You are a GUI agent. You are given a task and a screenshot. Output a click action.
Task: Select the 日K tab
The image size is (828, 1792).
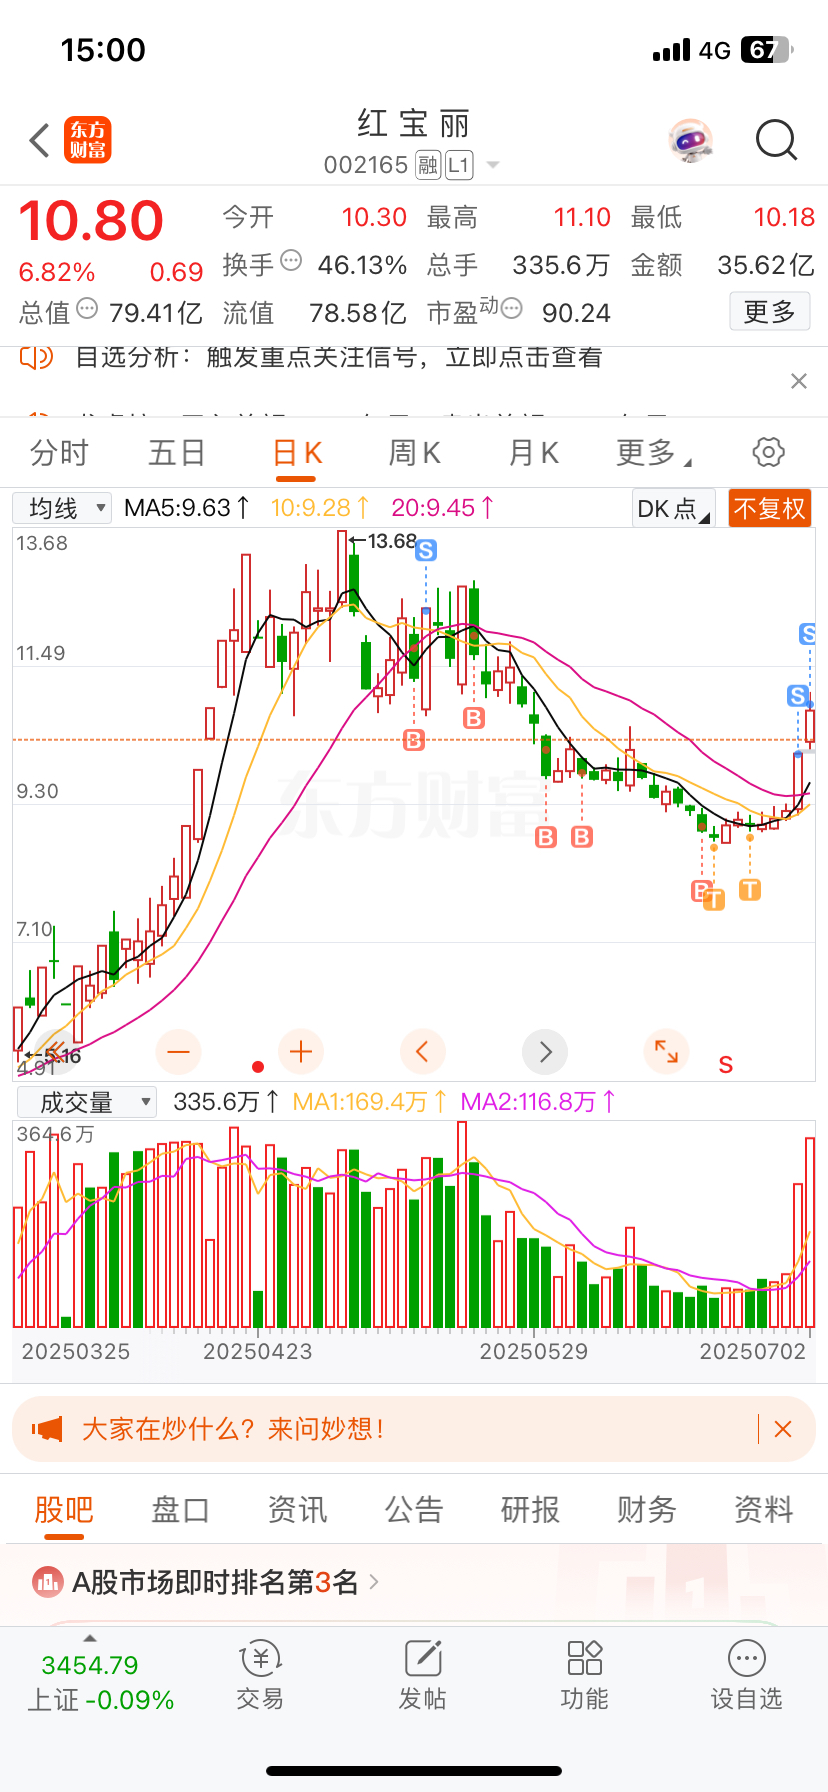(298, 453)
